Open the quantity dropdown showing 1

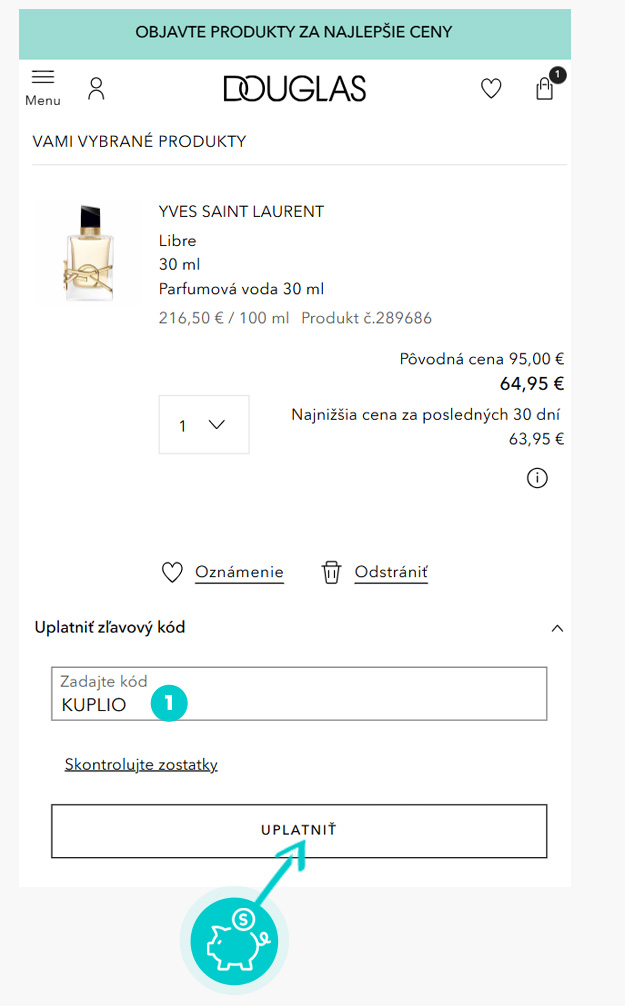pos(204,425)
